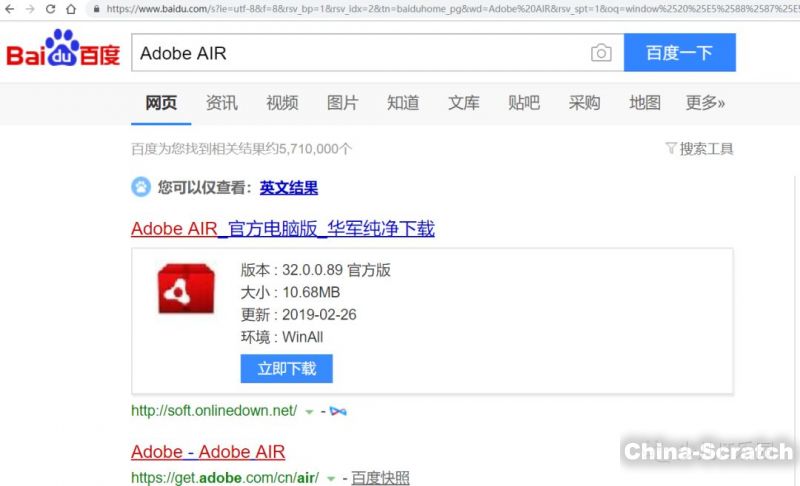Open image search via the camera icon

tap(600, 53)
